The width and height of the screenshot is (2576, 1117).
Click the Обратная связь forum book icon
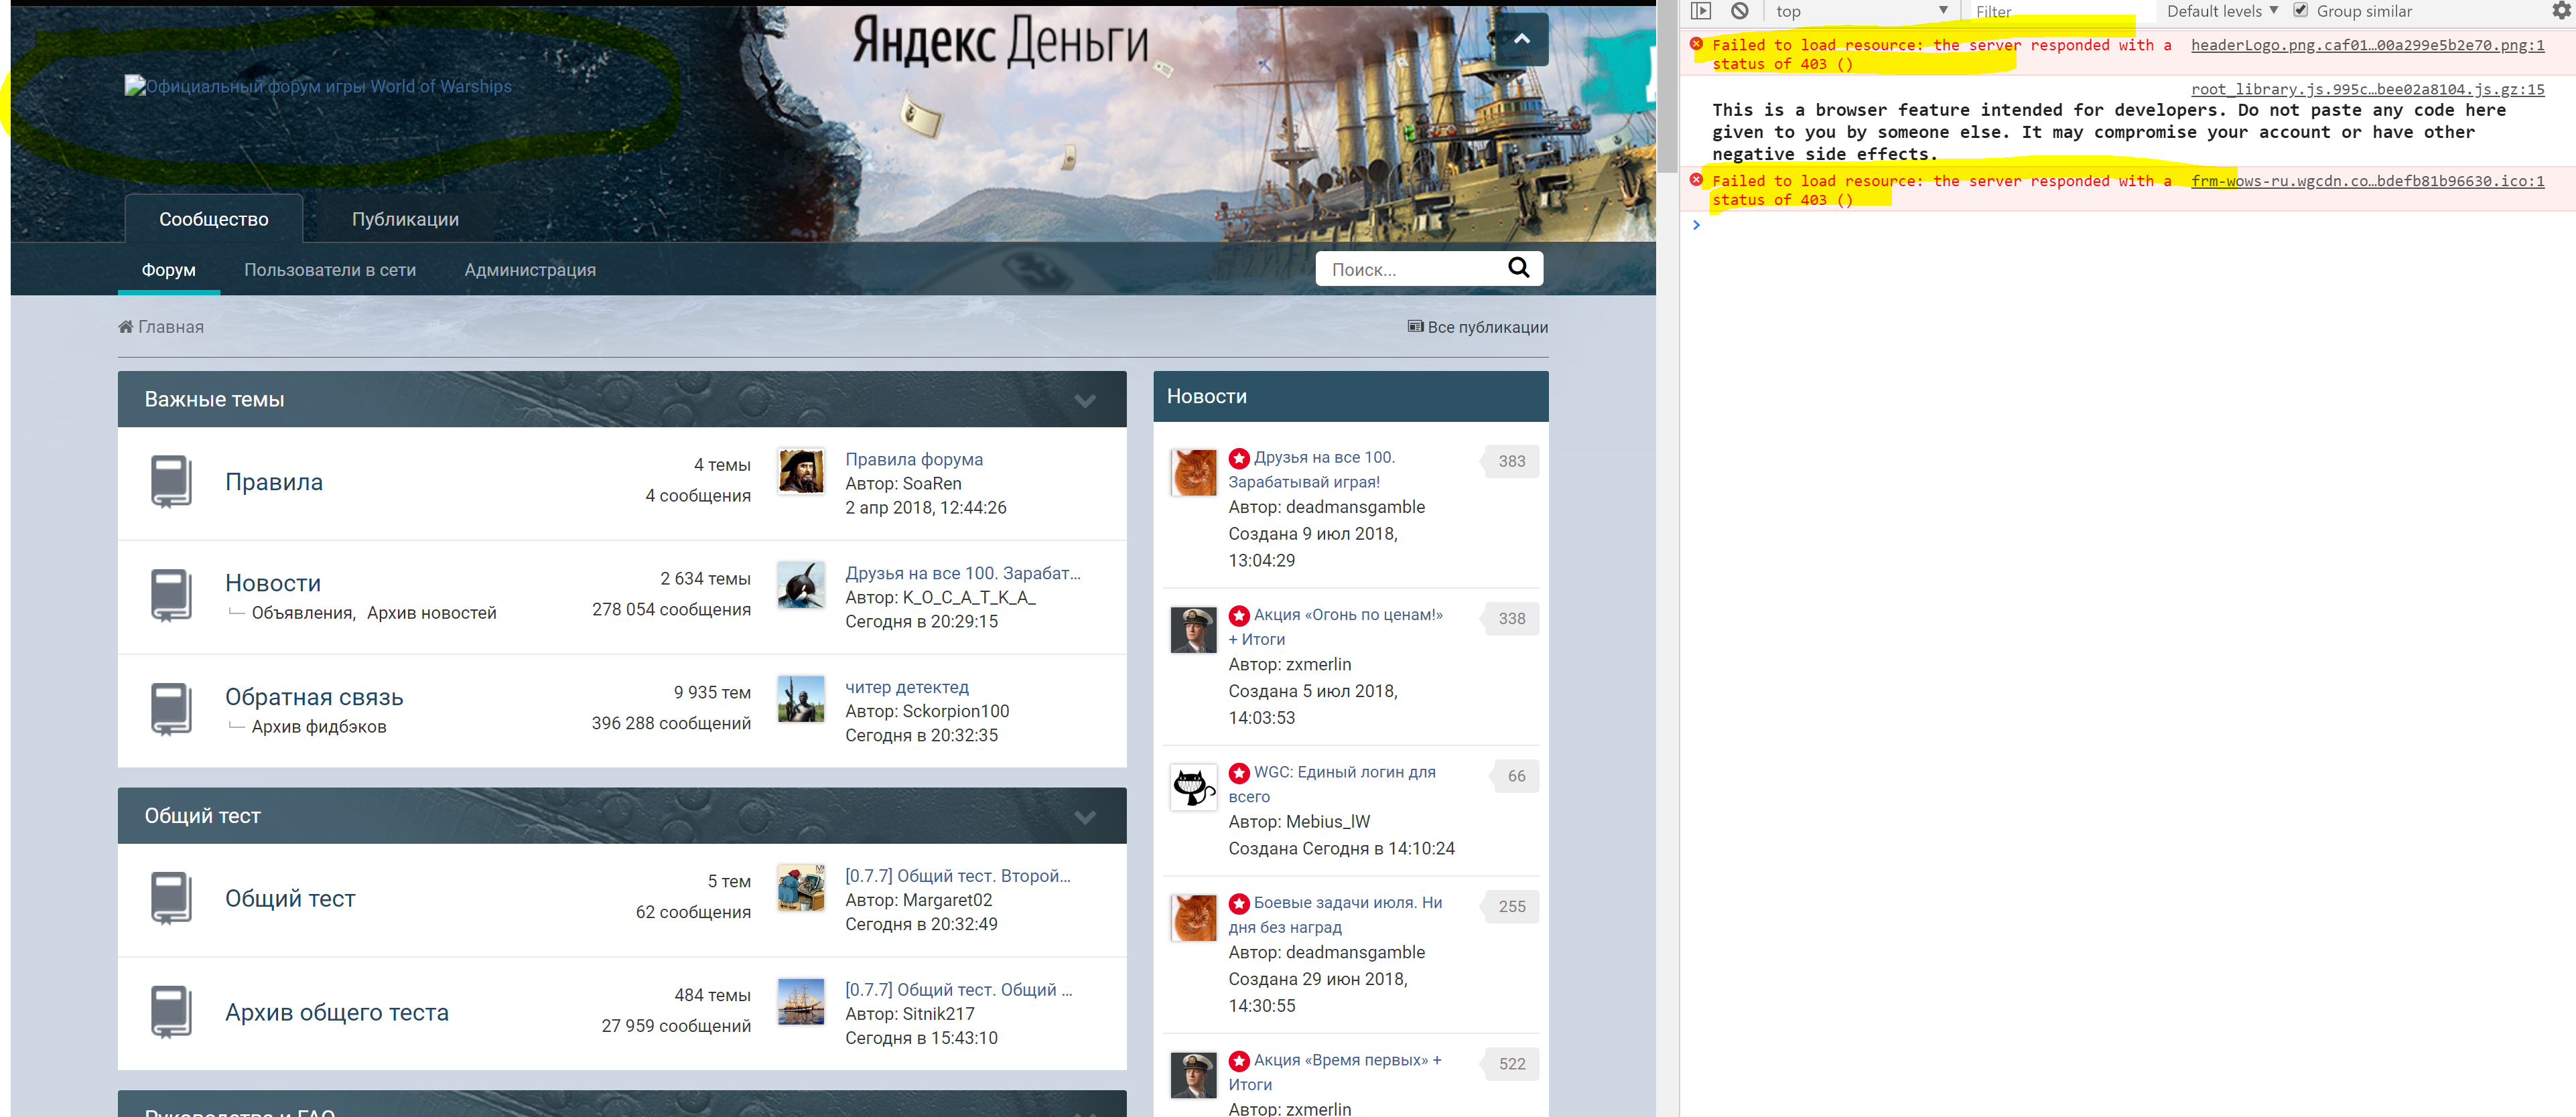tap(171, 710)
